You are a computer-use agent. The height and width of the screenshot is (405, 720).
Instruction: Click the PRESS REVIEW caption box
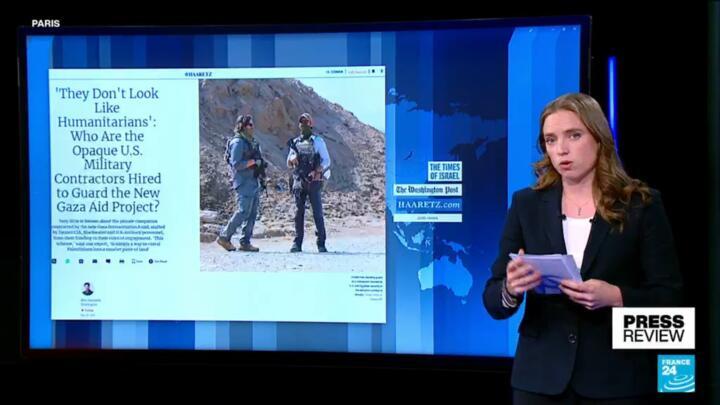point(653,328)
